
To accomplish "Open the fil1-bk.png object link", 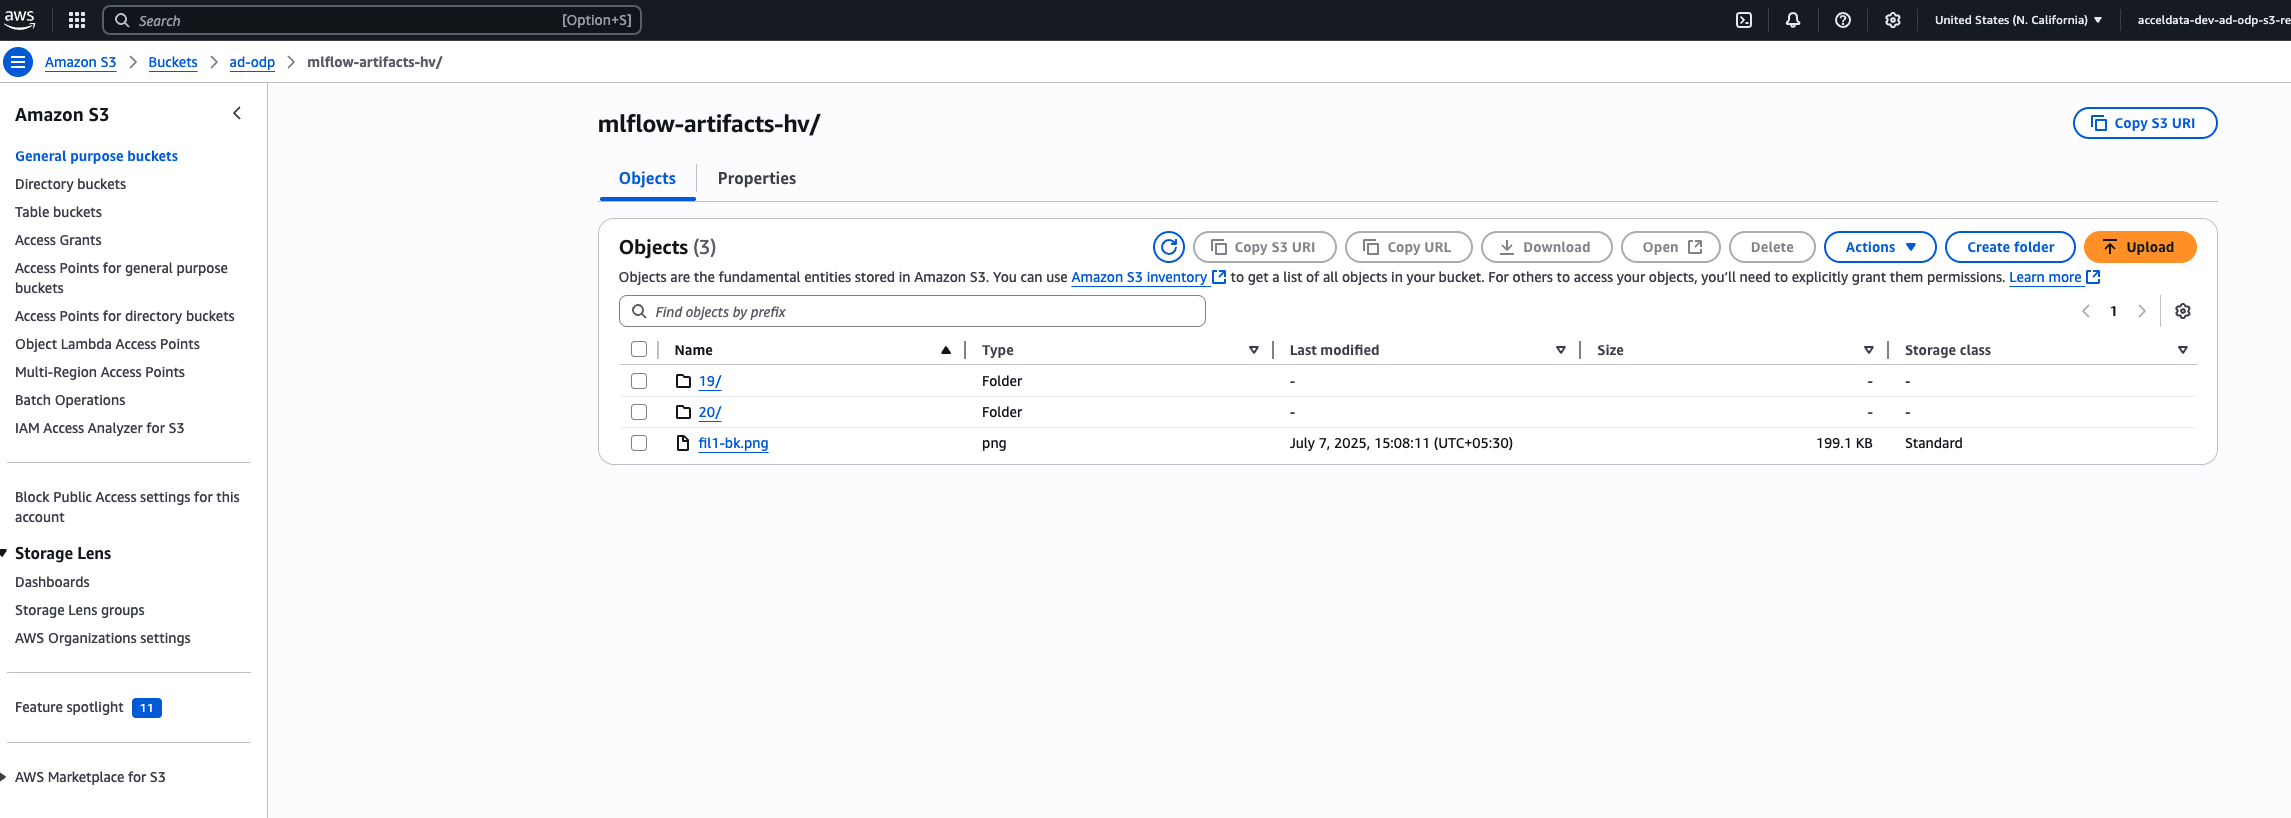I will [x=733, y=443].
